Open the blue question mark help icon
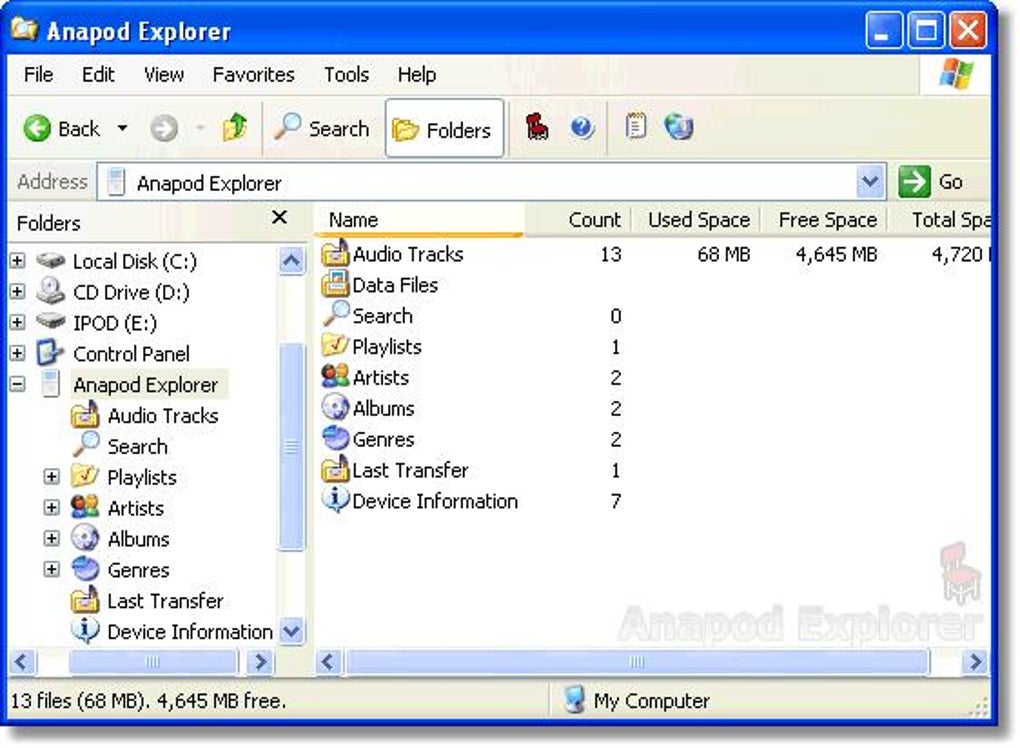1020x748 pixels. 582,127
